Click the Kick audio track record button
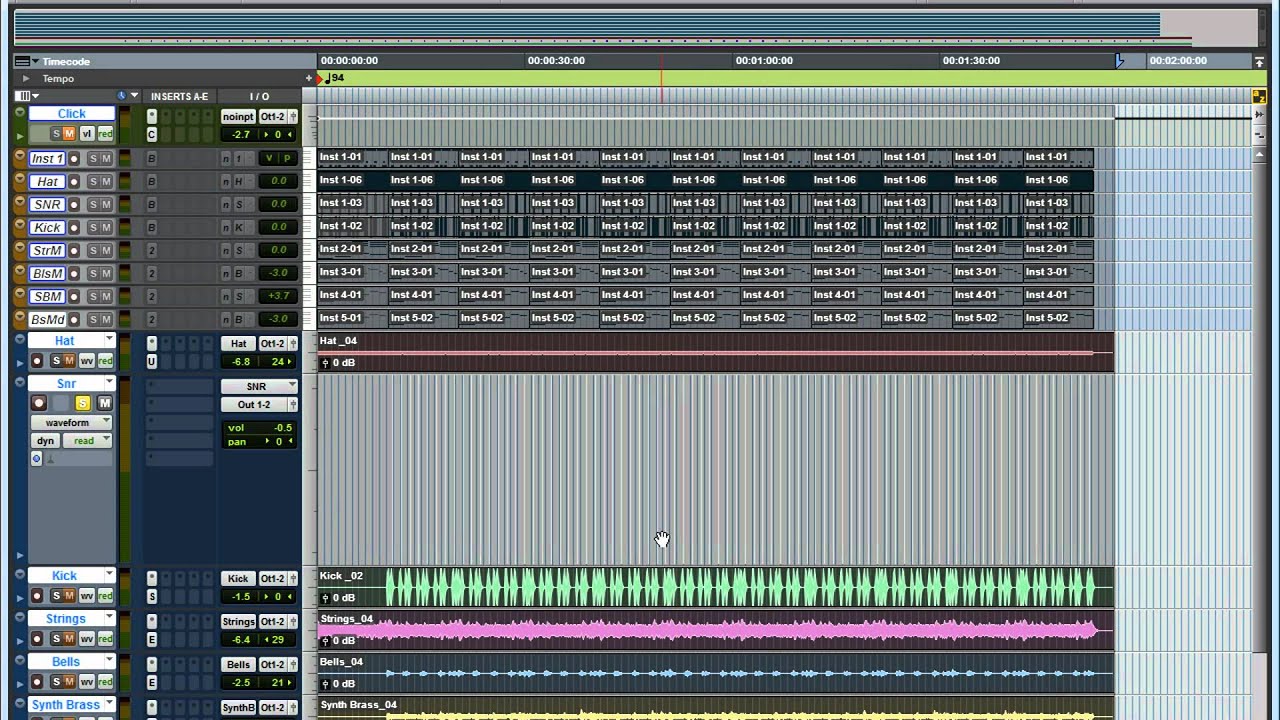 coord(37,596)
